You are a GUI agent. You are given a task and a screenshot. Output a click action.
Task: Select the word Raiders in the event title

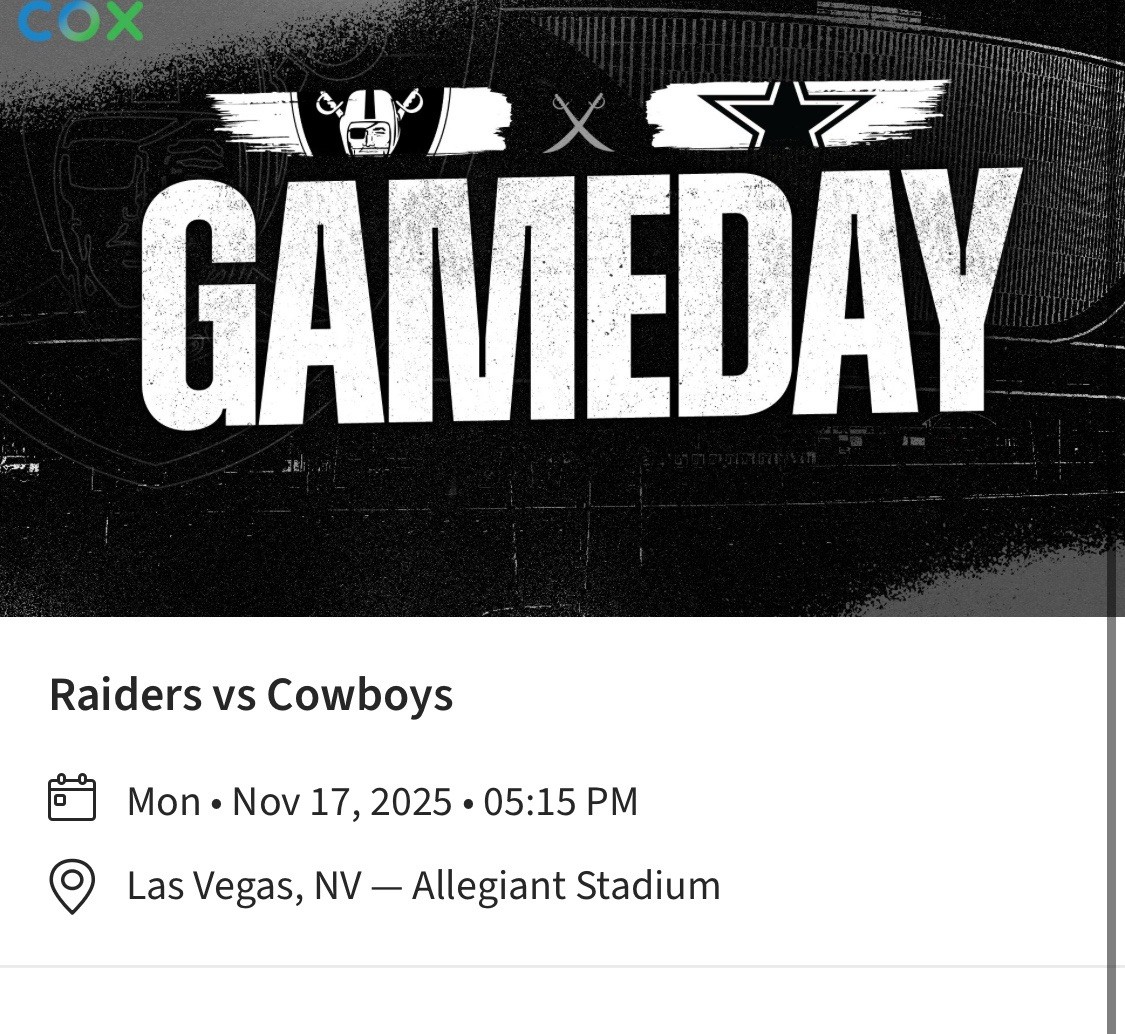(x=125, y=695)
